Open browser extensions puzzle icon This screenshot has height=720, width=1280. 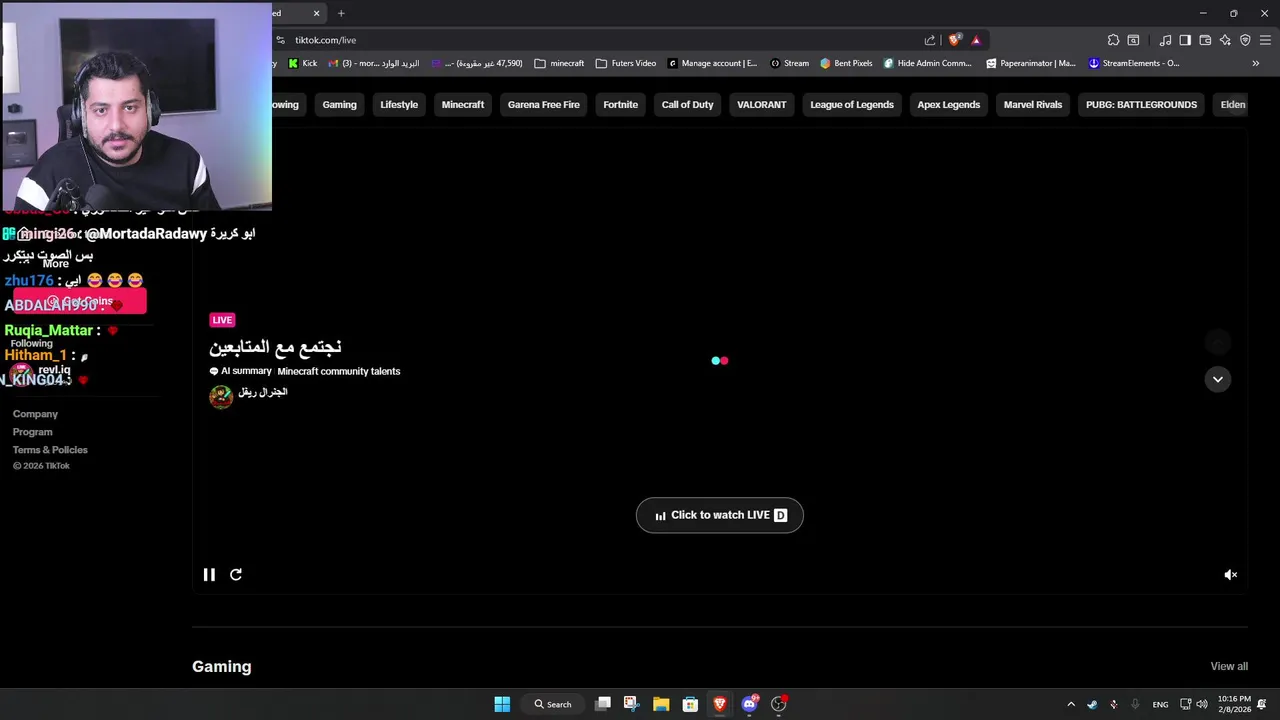coord(1113,40)
